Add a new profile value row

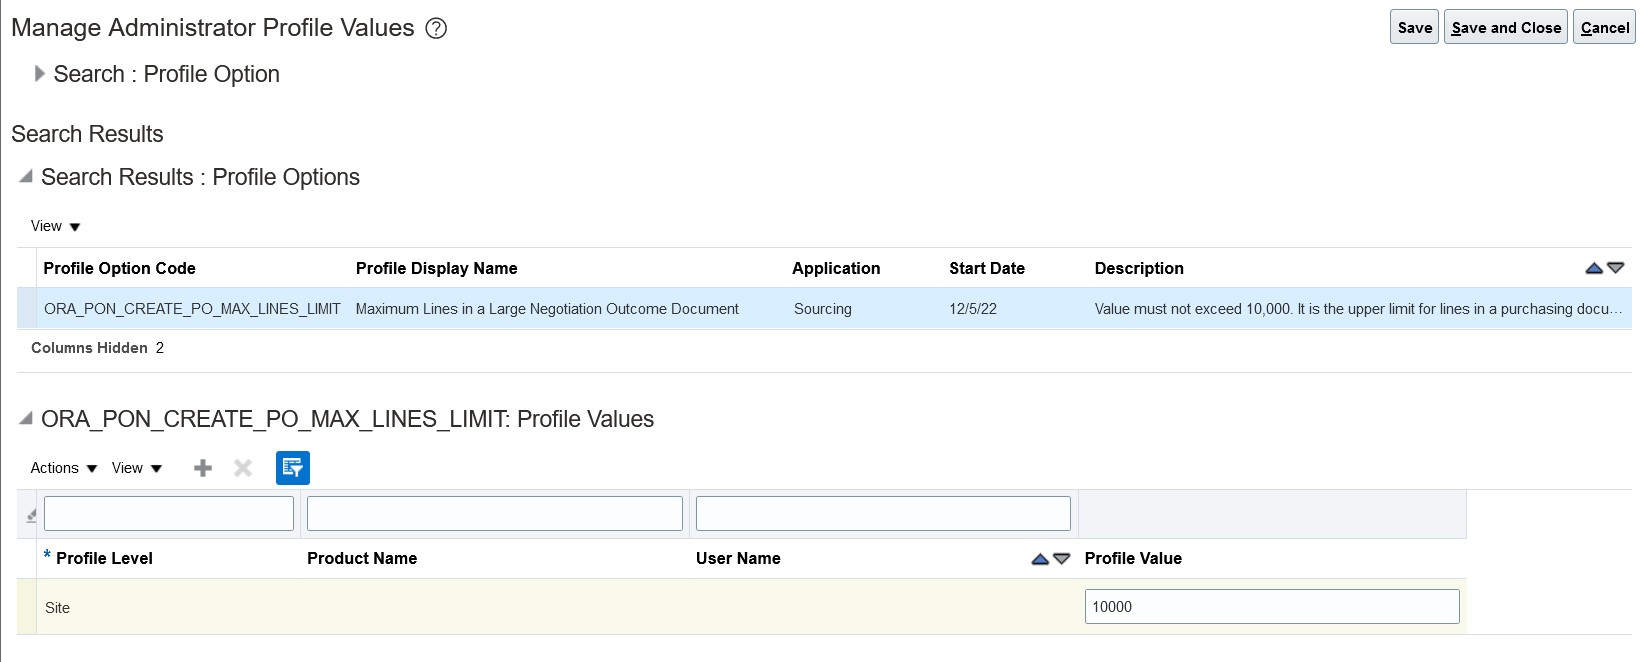tap(203, 468)
